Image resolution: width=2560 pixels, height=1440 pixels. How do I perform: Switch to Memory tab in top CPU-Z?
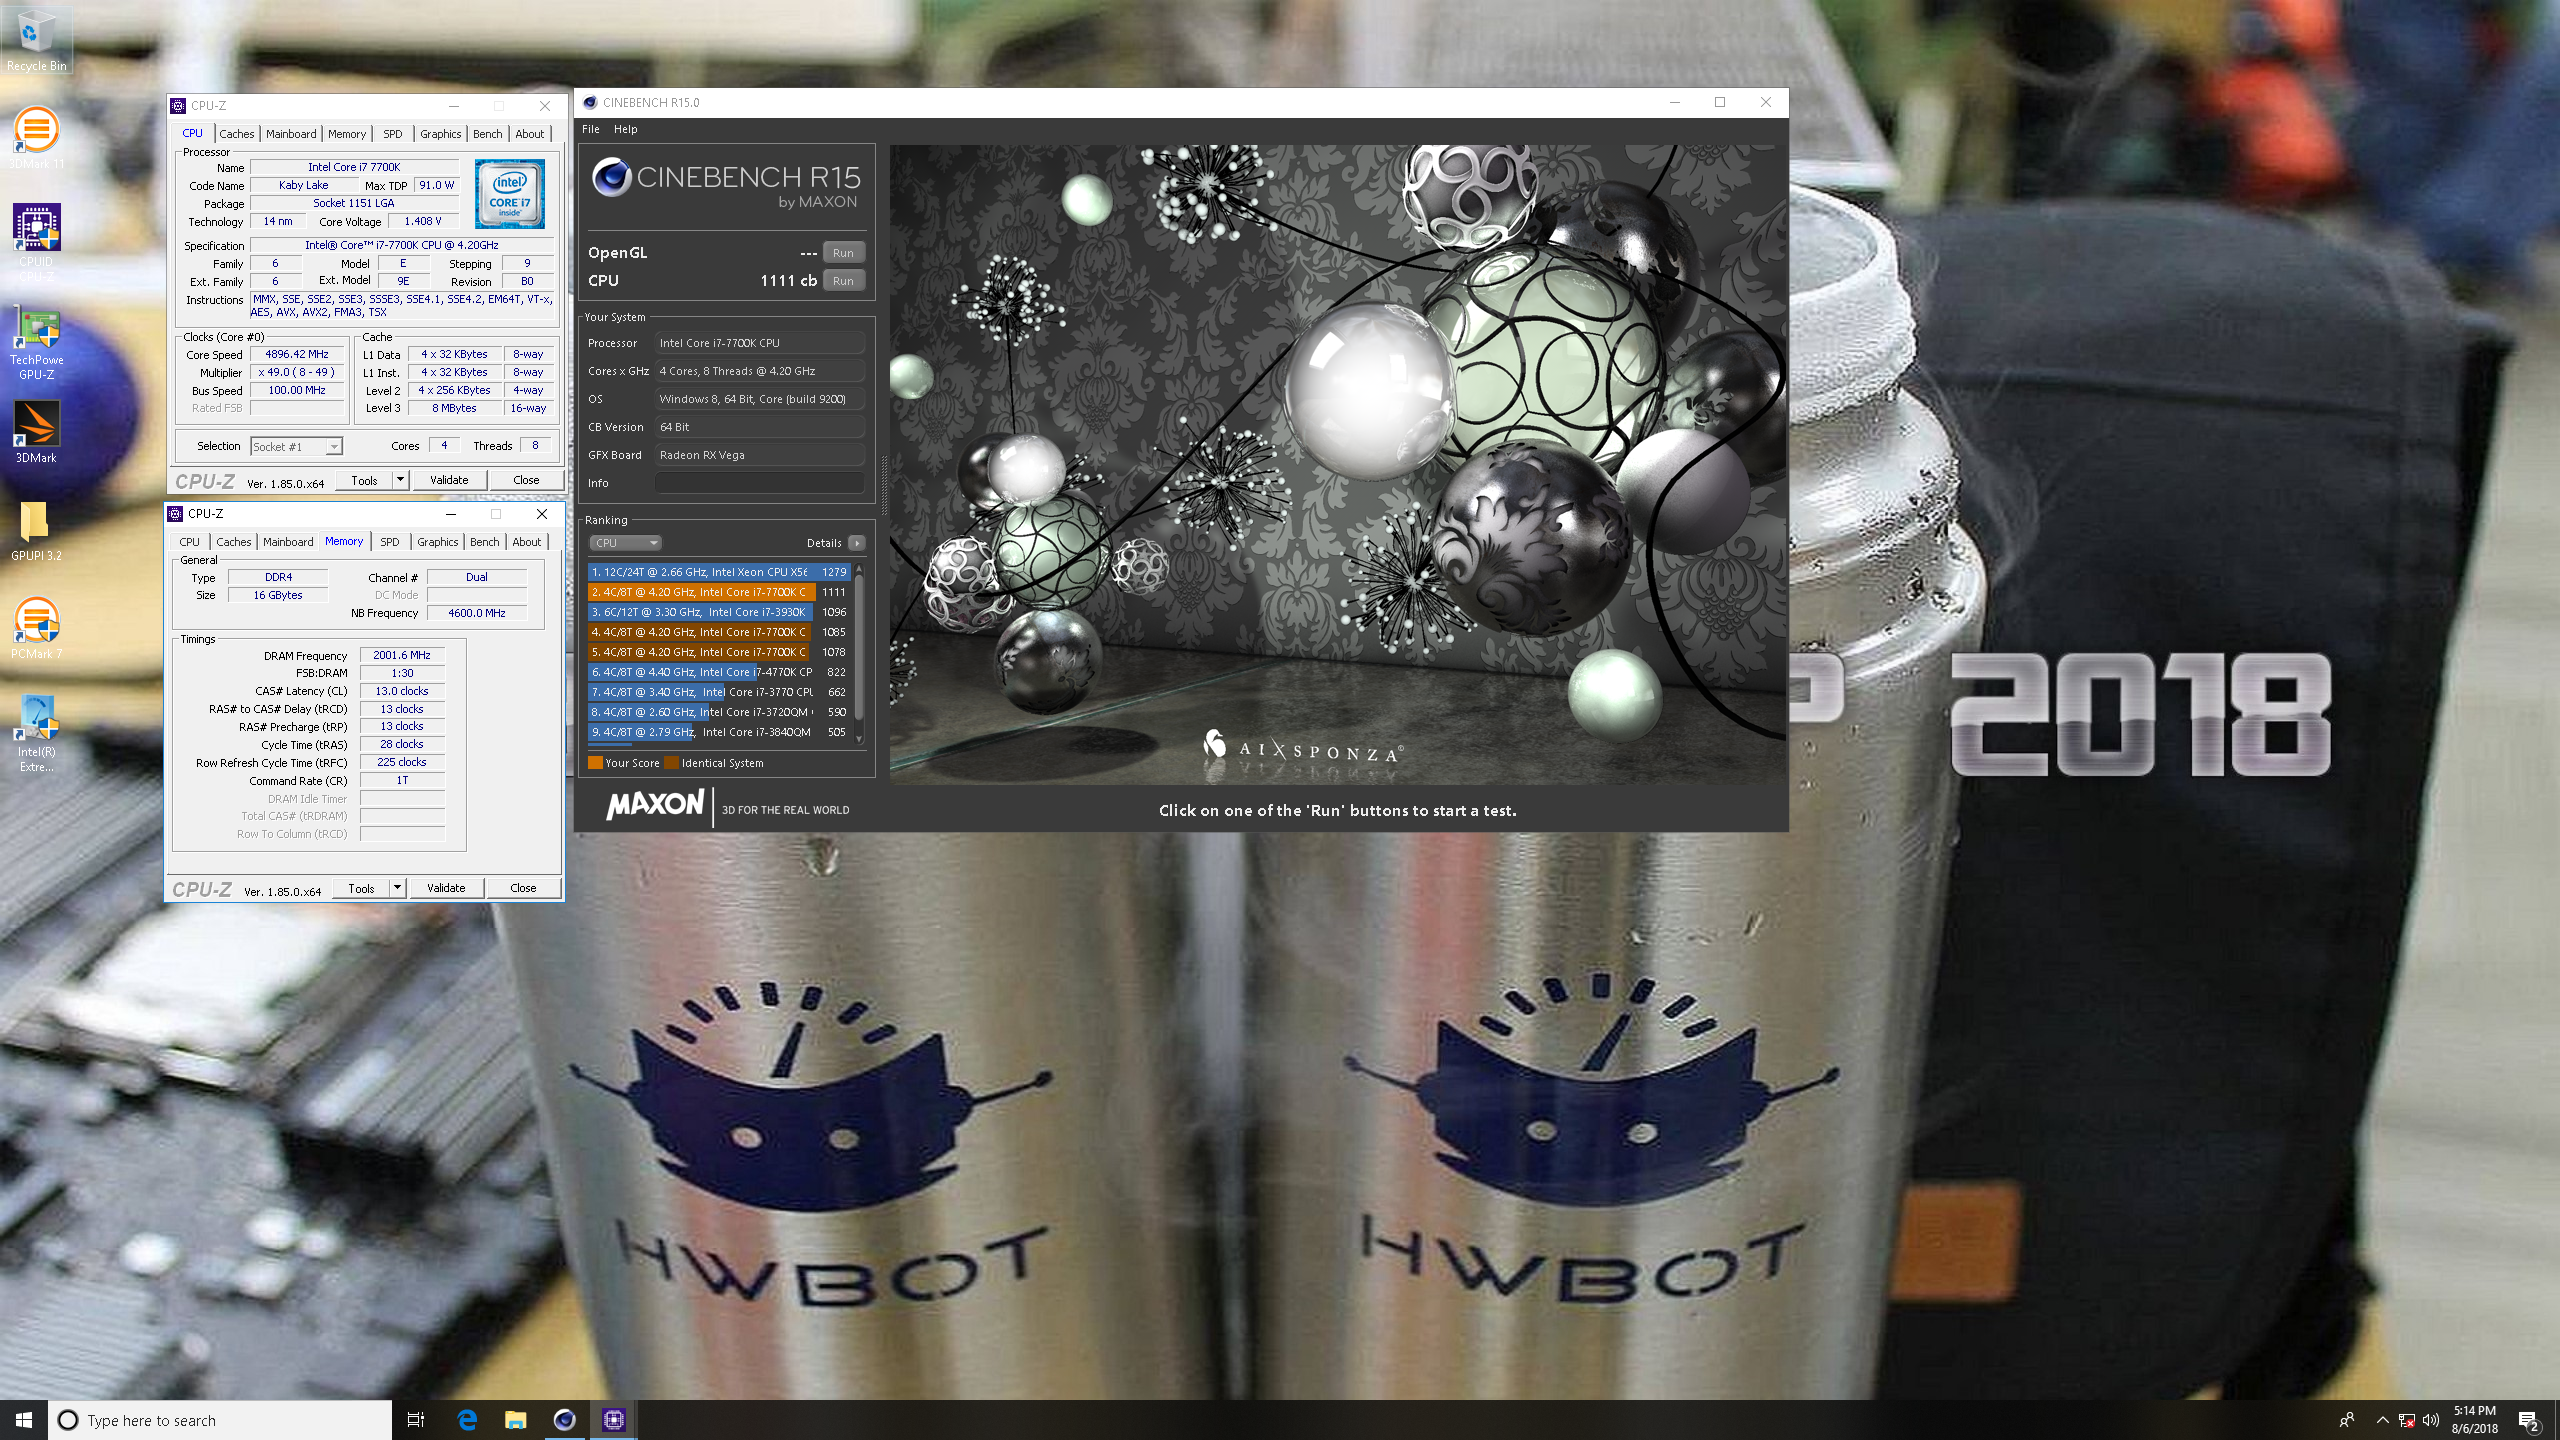pos(347,134)
